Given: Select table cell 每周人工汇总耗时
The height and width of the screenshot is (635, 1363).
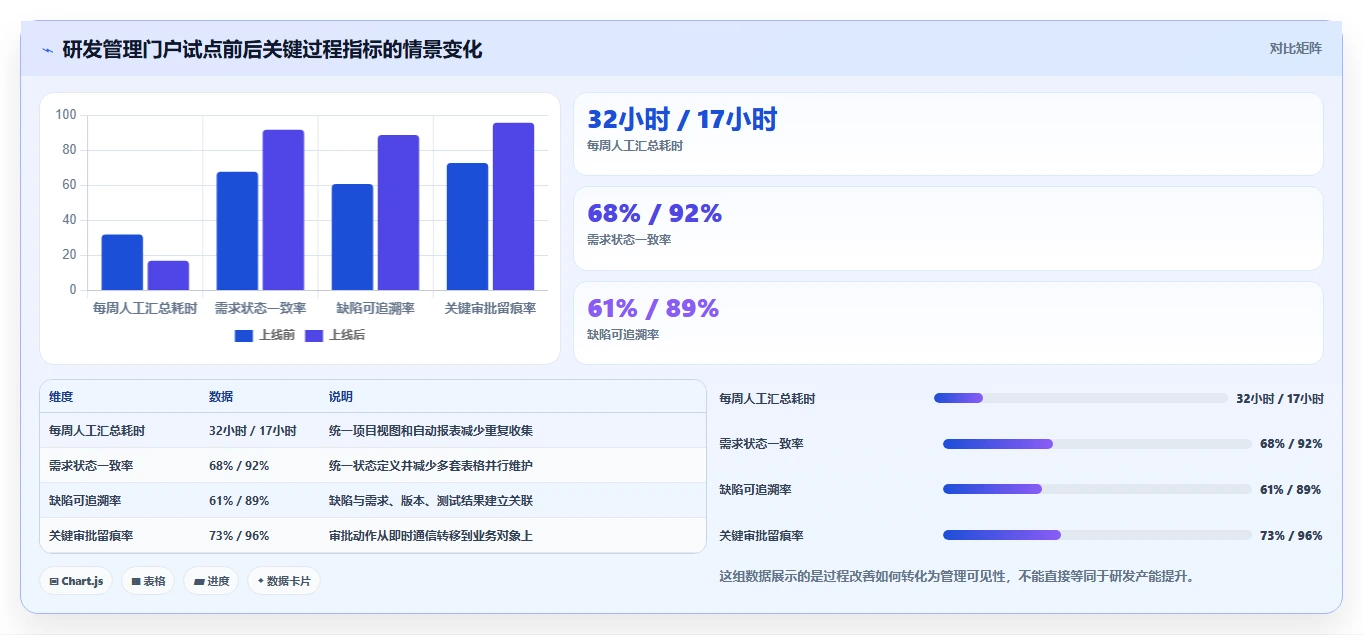Looking at the screenshot, I should tap(97, 431).
